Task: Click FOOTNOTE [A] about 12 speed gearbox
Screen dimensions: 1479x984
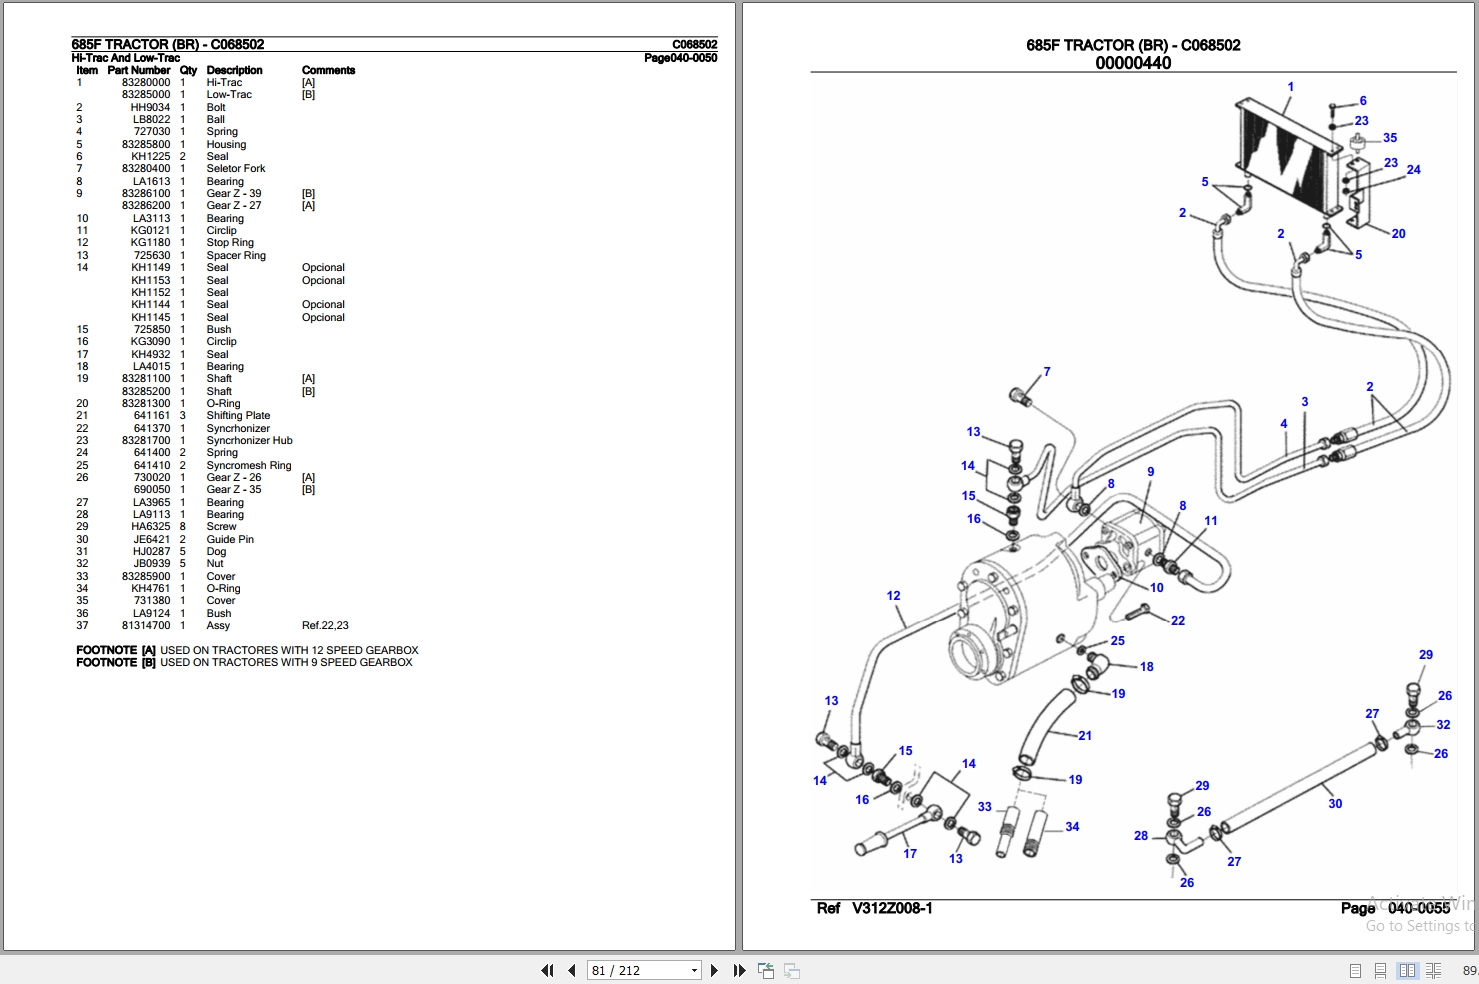Action: click(247, 650)
